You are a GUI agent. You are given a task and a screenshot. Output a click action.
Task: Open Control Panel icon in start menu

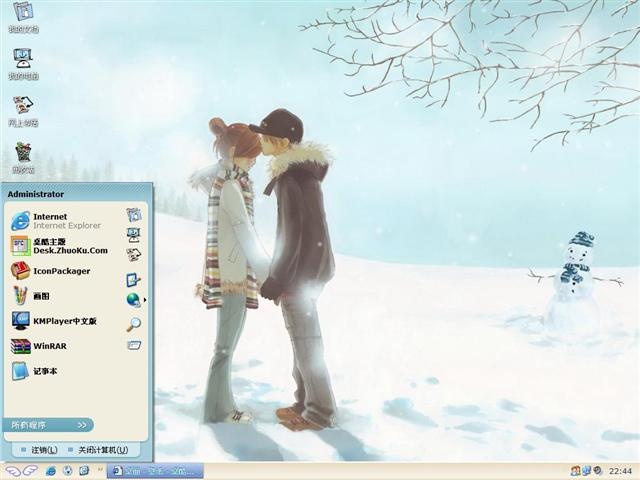point(133,280)
